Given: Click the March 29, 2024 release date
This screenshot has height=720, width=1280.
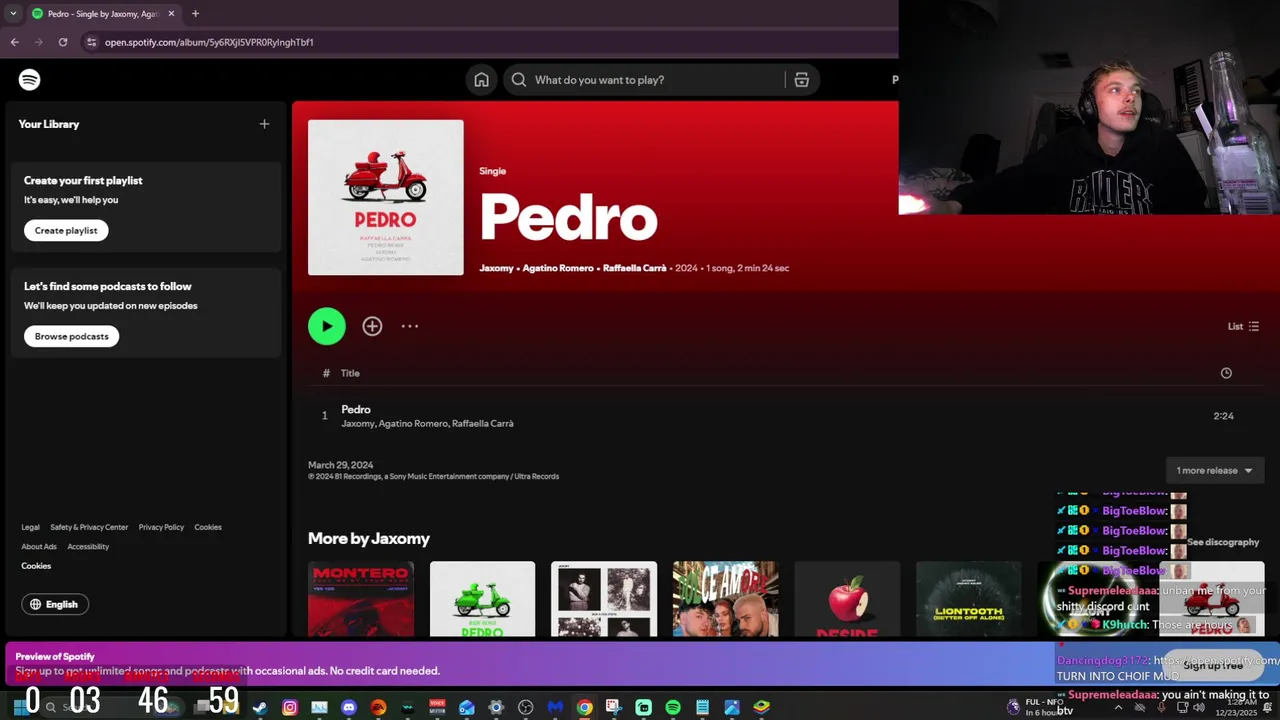Looking at the screenshot, I should pyautogui.click(x=341, y=465).
